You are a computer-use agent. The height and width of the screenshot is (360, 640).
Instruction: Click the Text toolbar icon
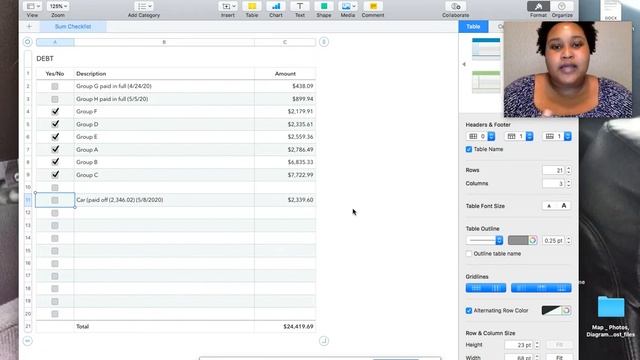coord(300,6)
